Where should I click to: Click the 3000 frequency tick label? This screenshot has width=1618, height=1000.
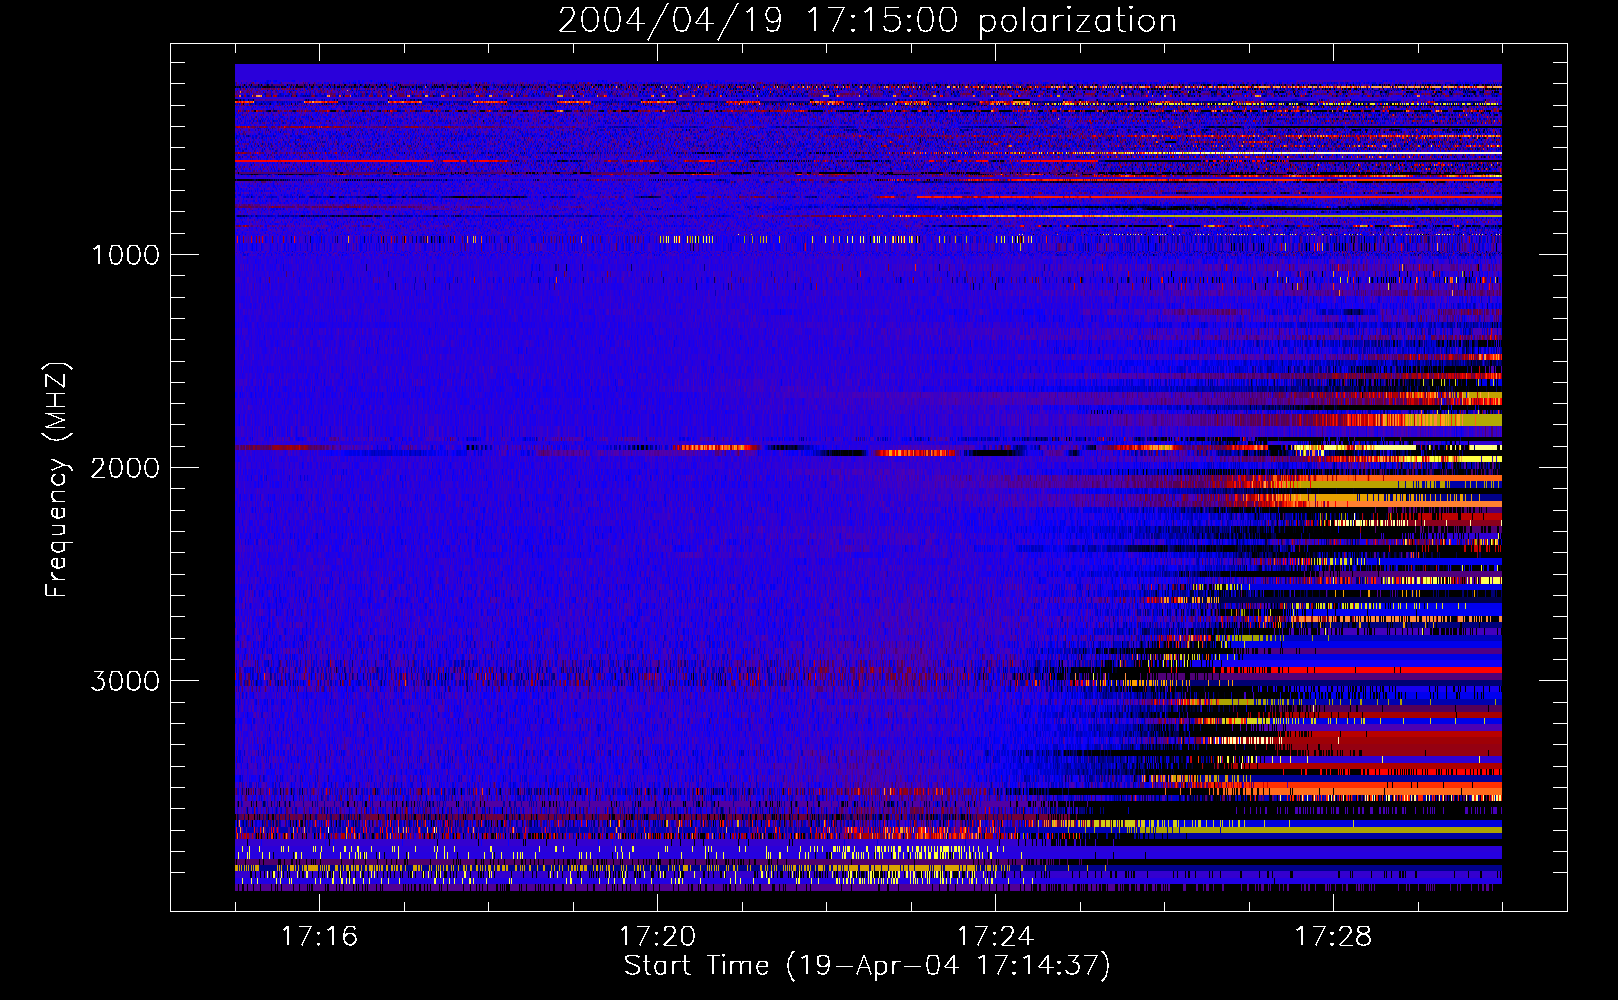click(x=125, y=681)
